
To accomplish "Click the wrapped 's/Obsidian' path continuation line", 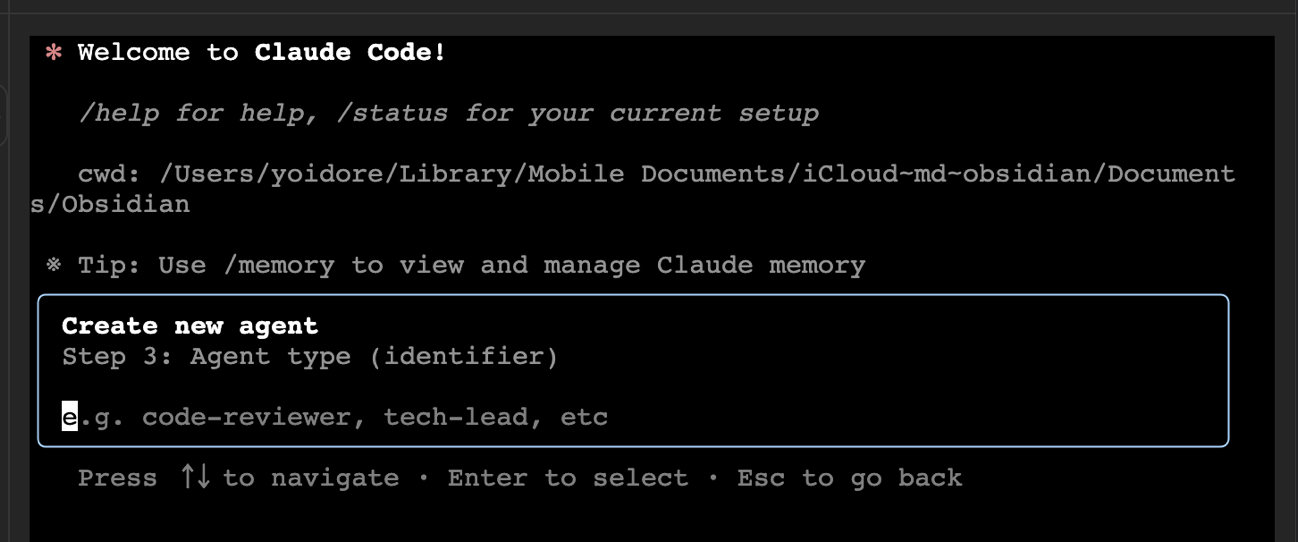I will 110,204.
